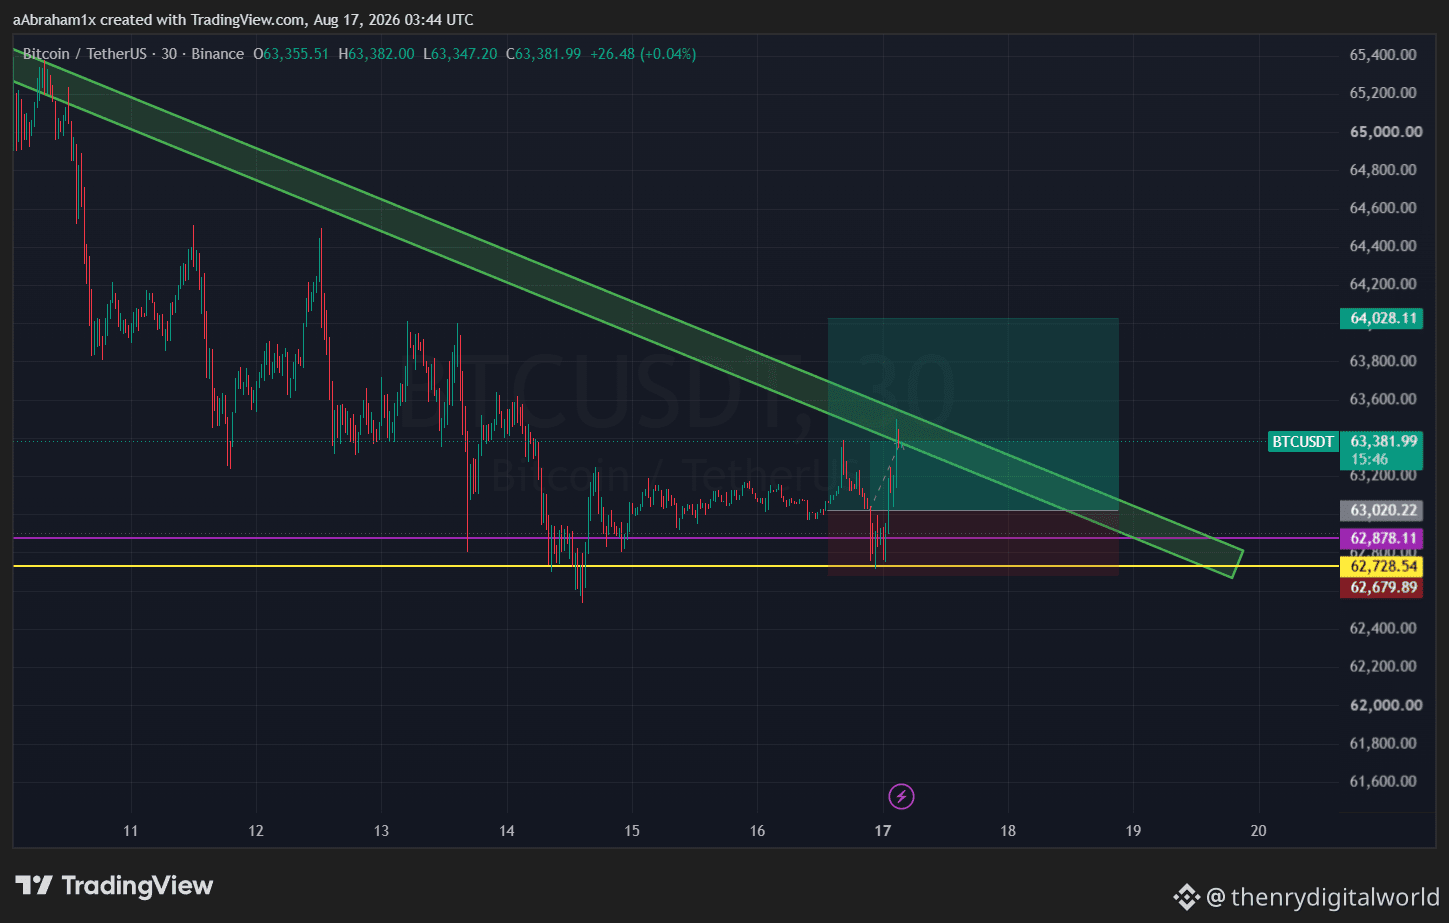Image resolution: width=1449 pixels, height=923 pixels.
Task: Click date 12 on the time axis
Action: 256,831
